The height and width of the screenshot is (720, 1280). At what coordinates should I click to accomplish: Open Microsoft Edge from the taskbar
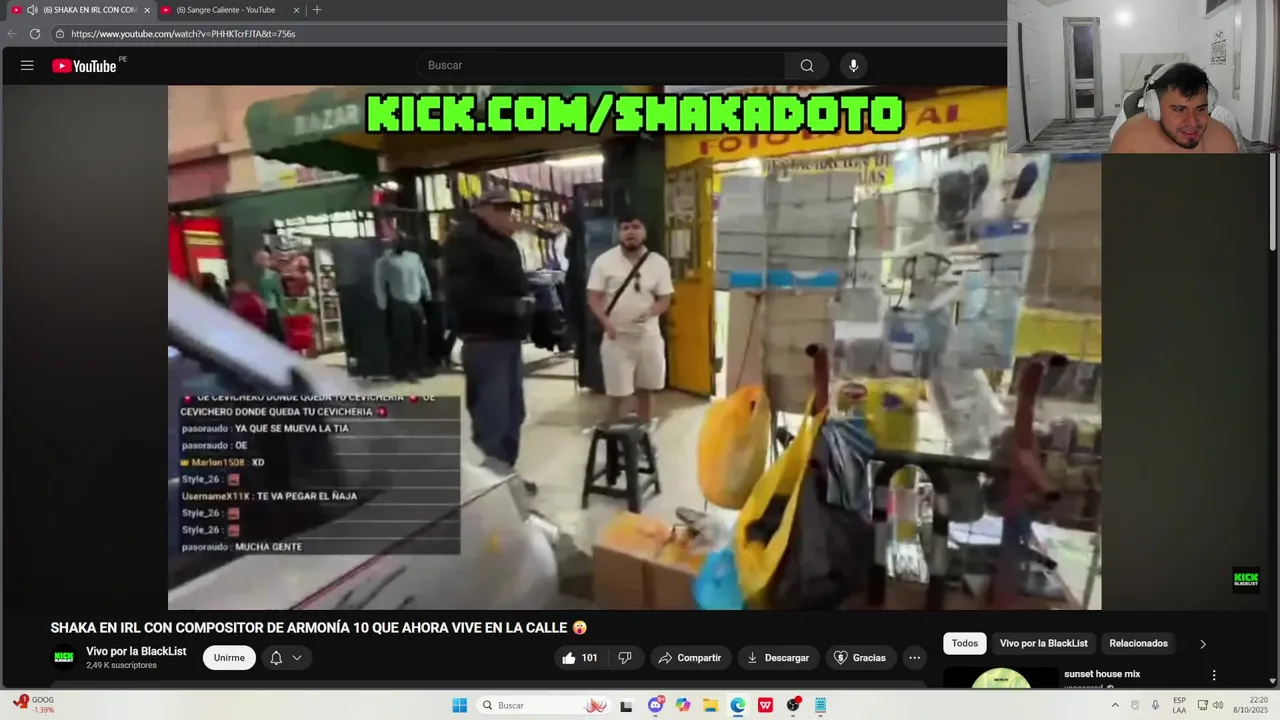[x=738, y=705]
